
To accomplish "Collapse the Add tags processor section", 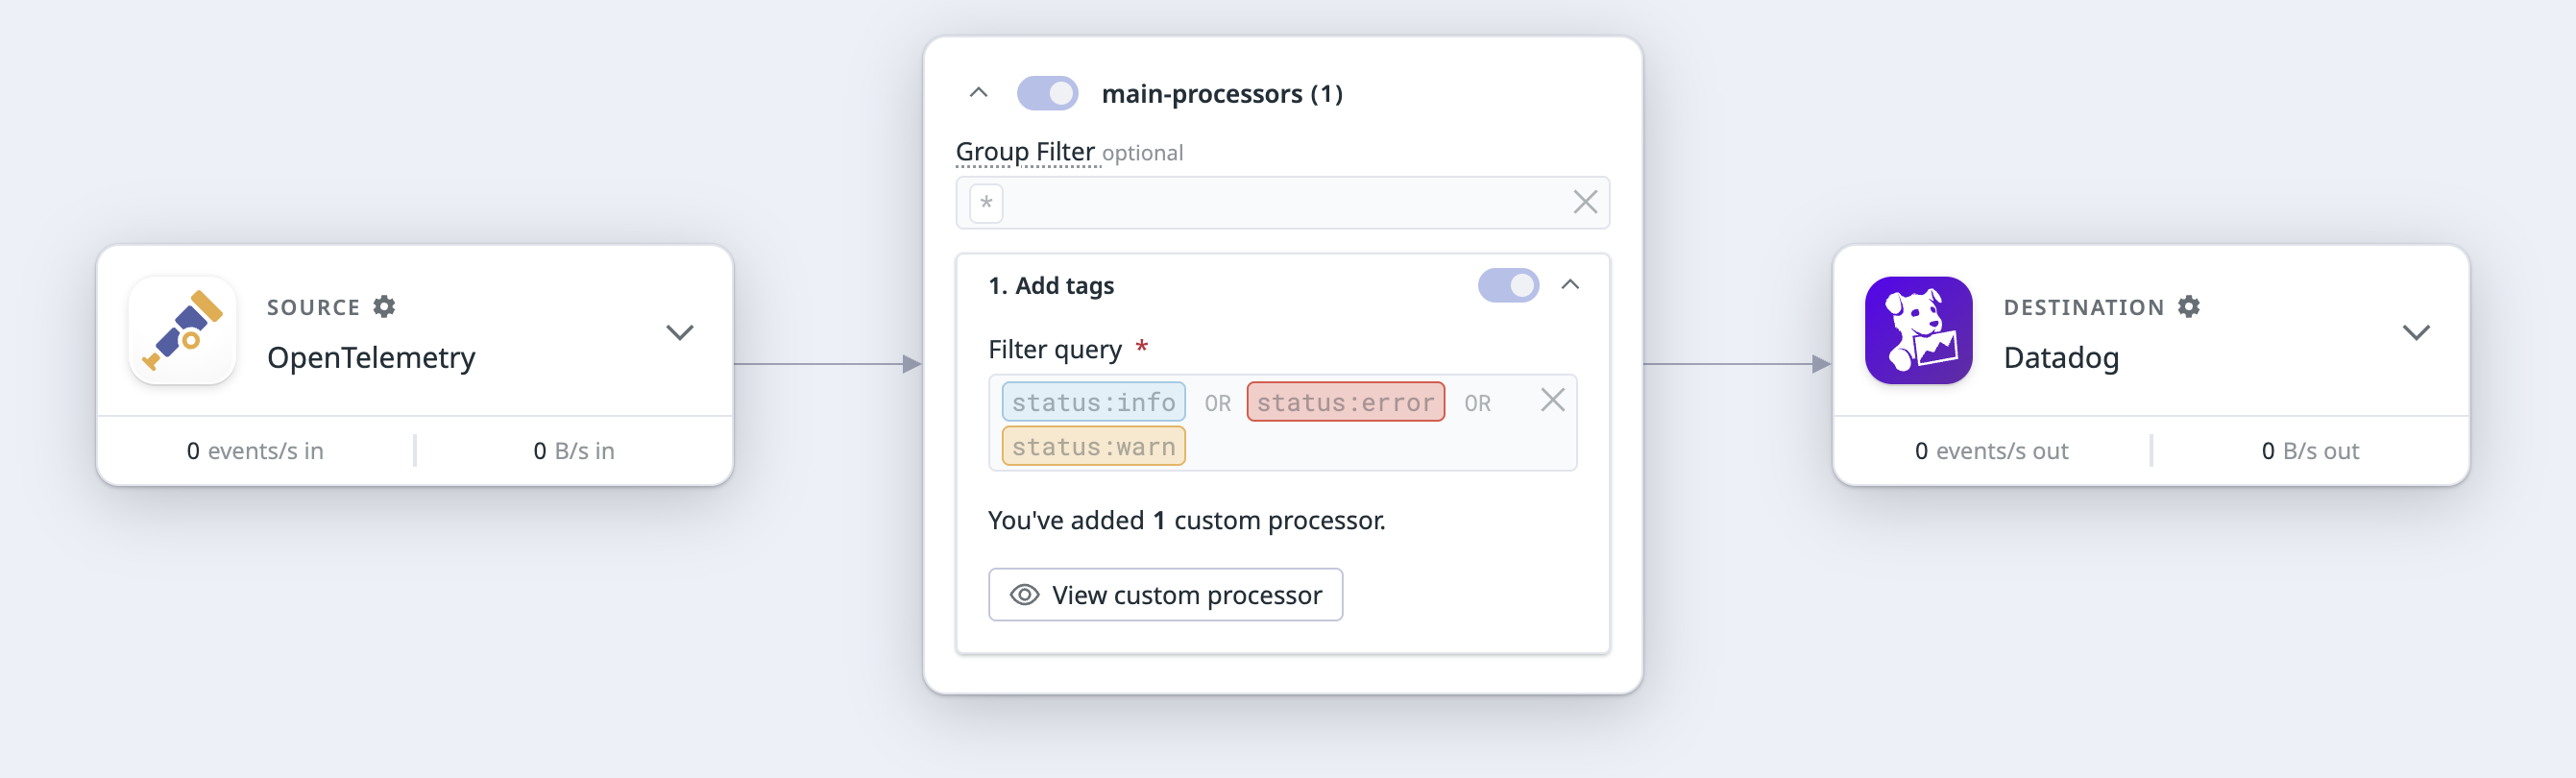I will (1570, 285).
